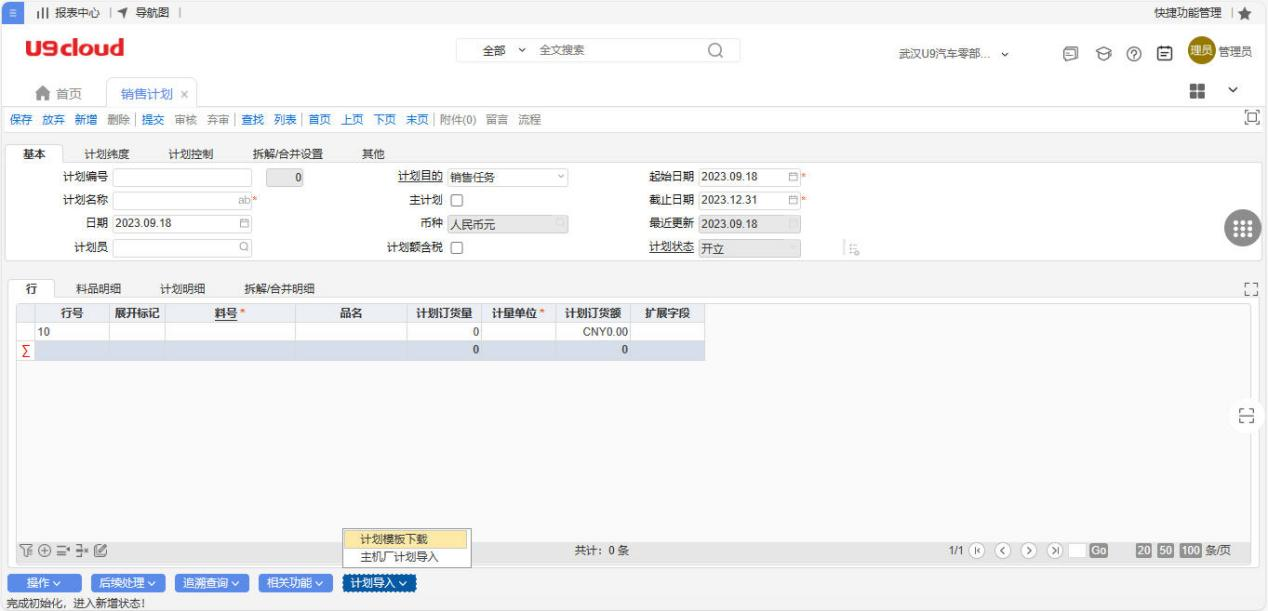The width and height of the screenshot is (1268, 611).
Task: Open the 全部 search scope dropdown
Action: 505,50
